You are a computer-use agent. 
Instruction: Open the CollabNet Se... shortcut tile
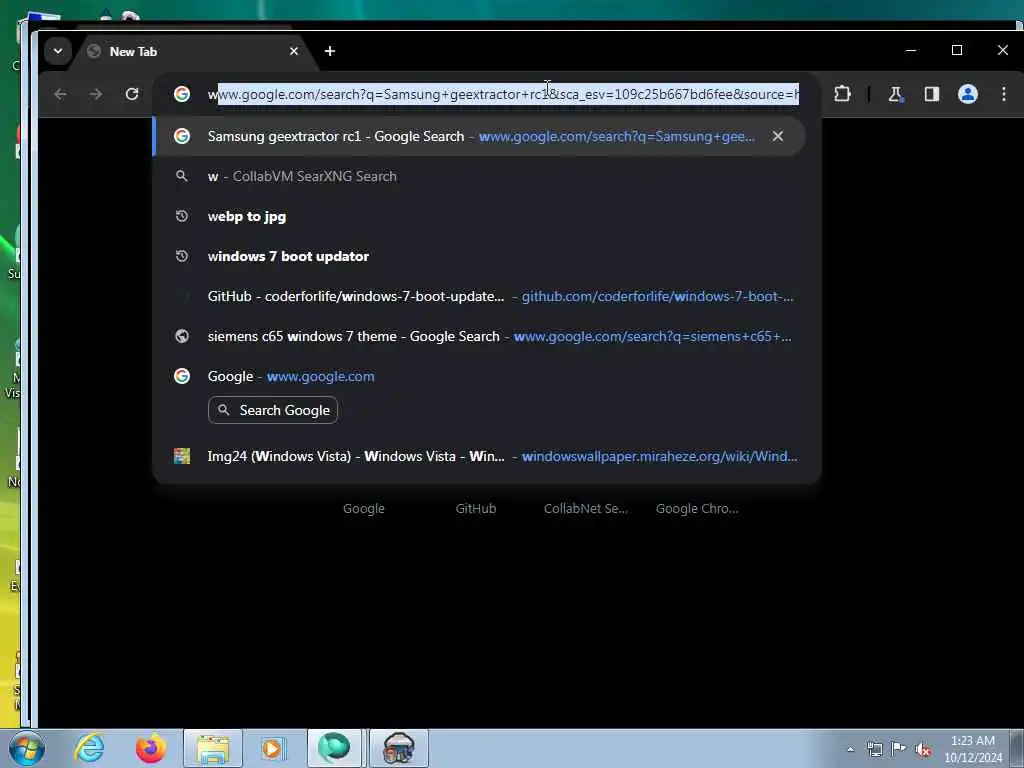tap(586, 509)
